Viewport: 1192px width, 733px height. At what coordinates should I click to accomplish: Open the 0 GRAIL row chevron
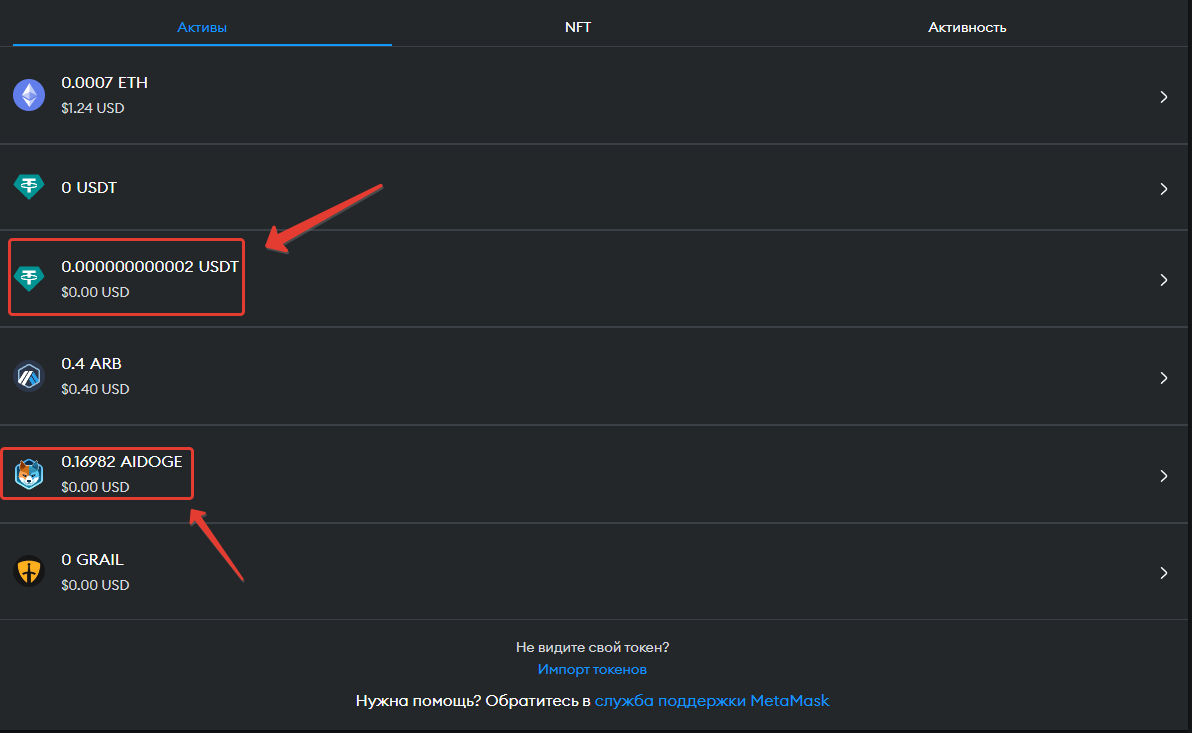[1164, 573]
